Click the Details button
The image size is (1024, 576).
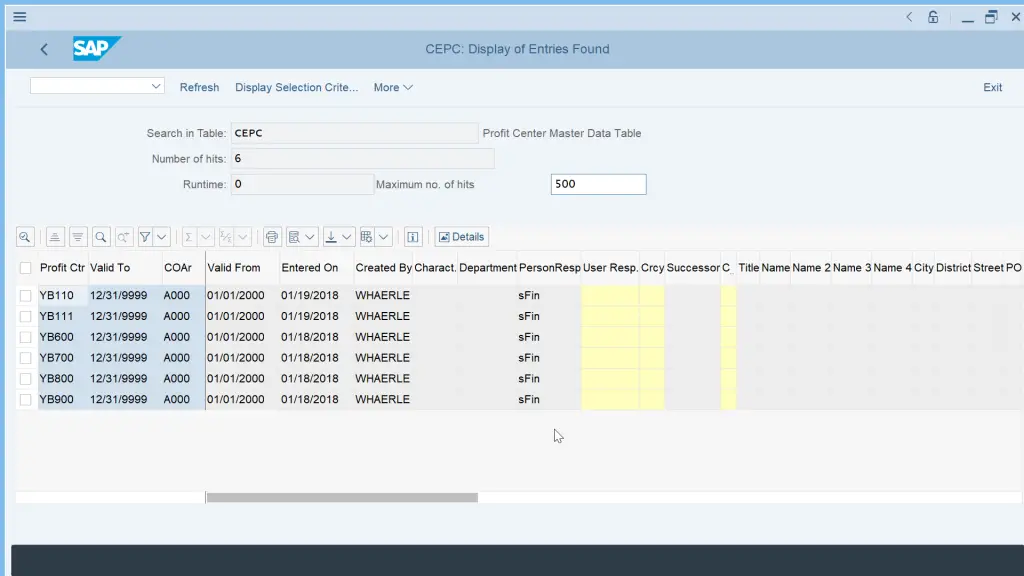[461, 236]
